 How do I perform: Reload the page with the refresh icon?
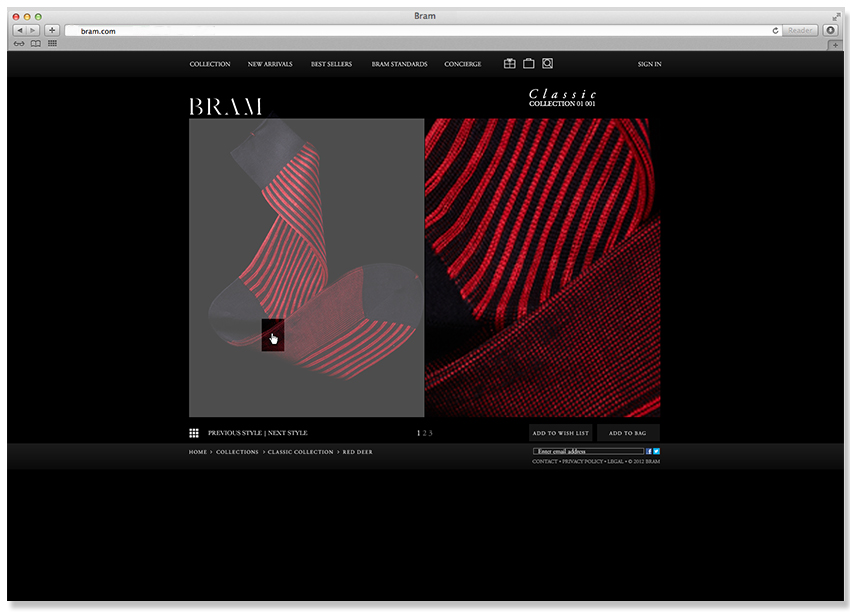(775, 30)
